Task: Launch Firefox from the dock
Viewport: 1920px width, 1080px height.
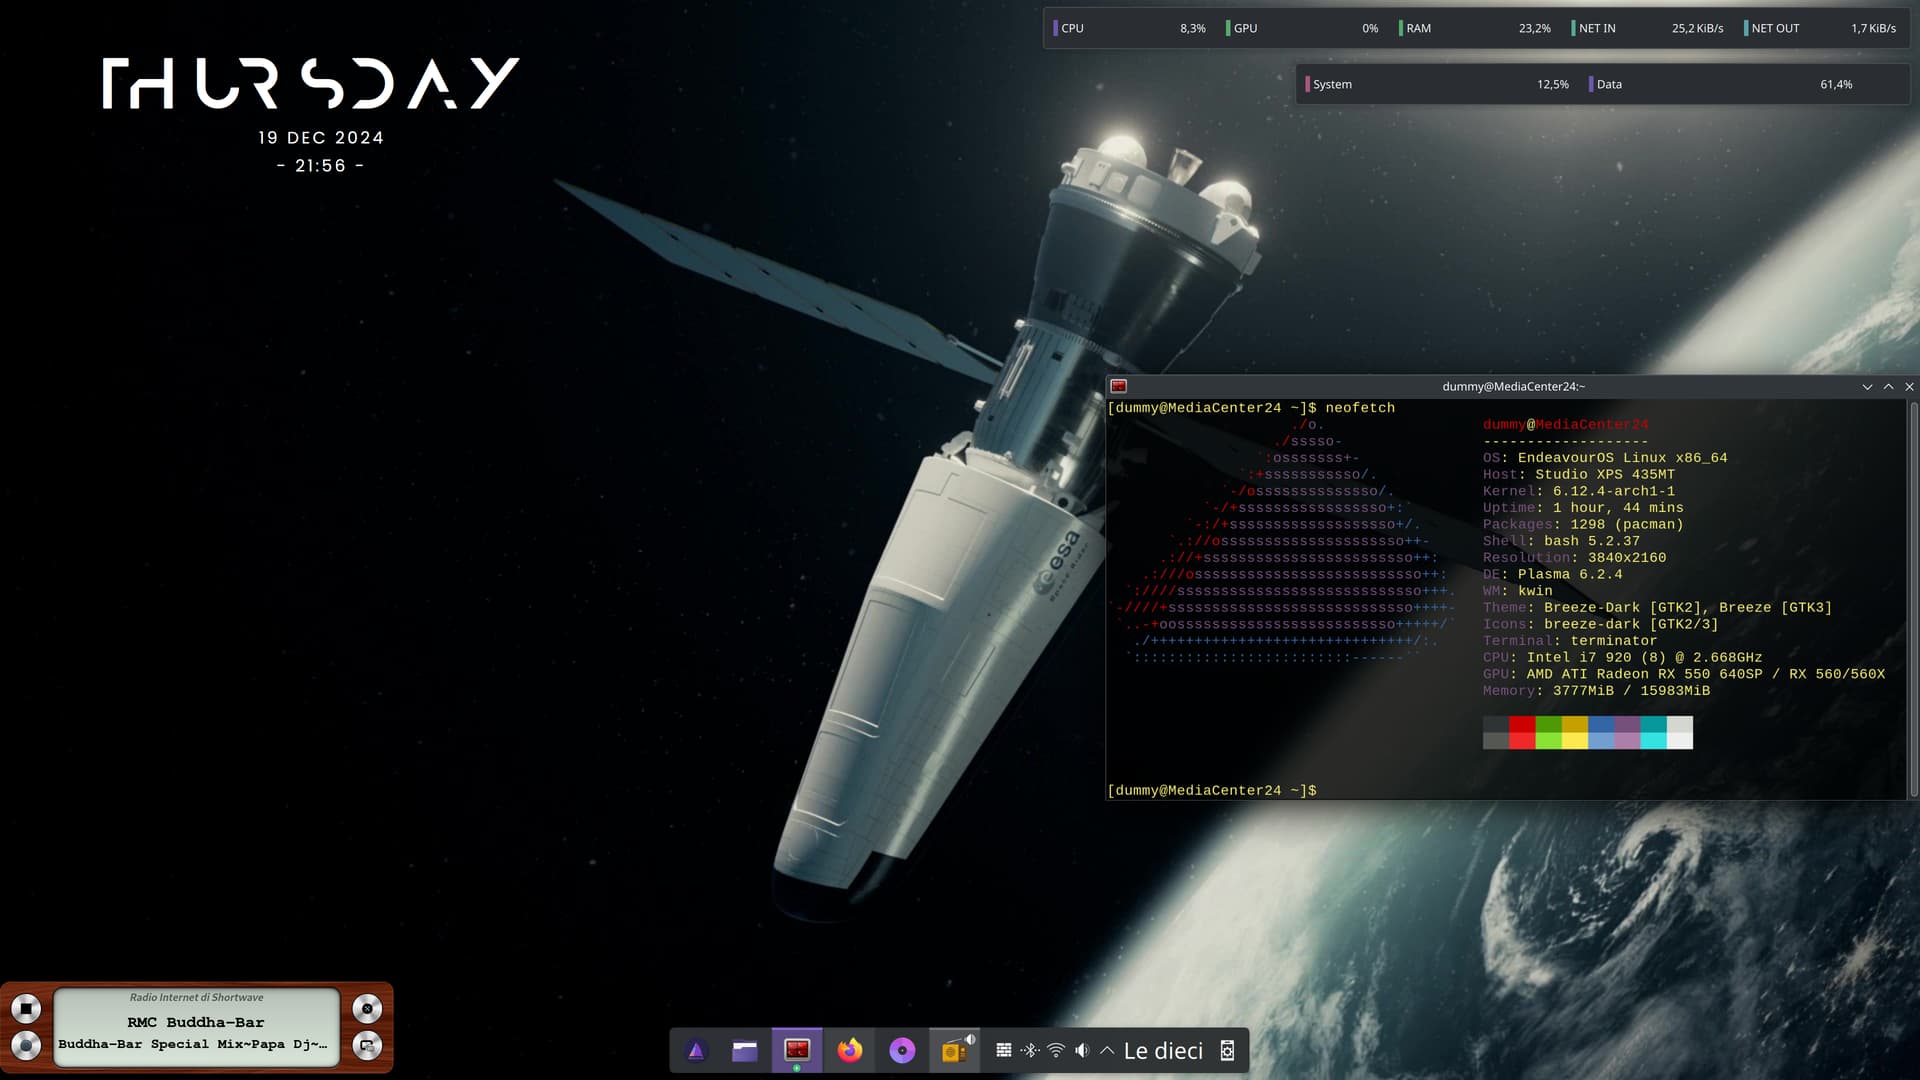Action: (x=850, y=1051)
